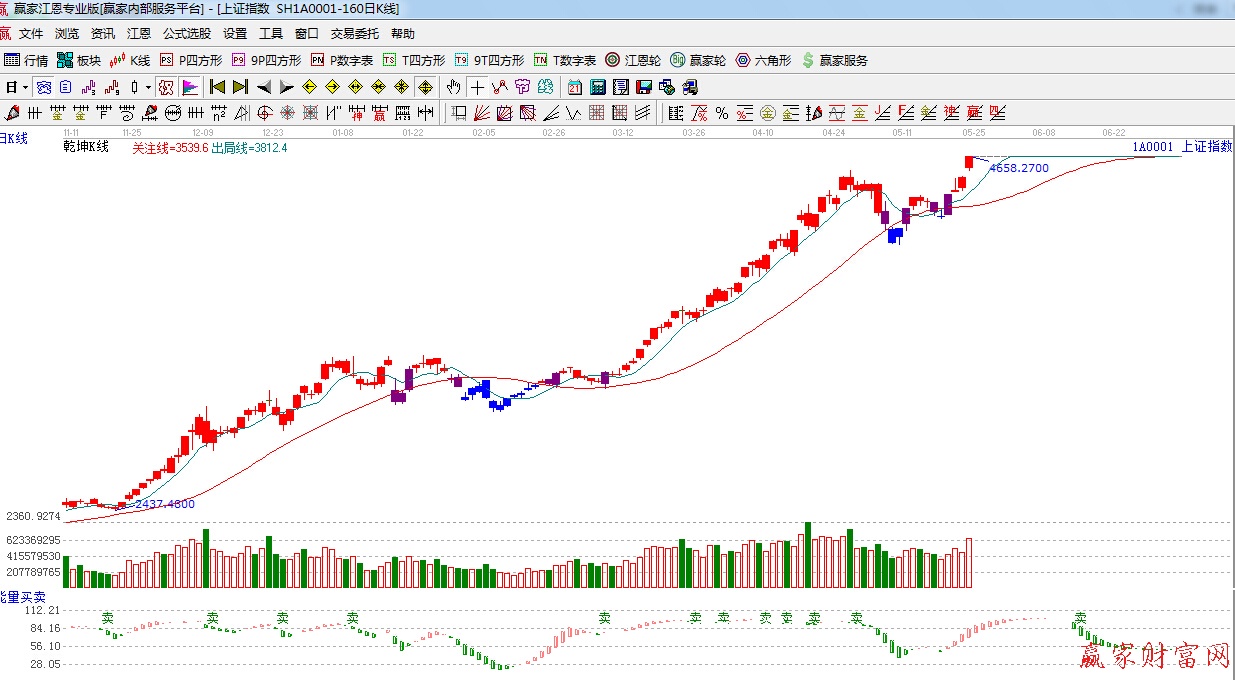Toggle the colored flag indicator button

189,87
